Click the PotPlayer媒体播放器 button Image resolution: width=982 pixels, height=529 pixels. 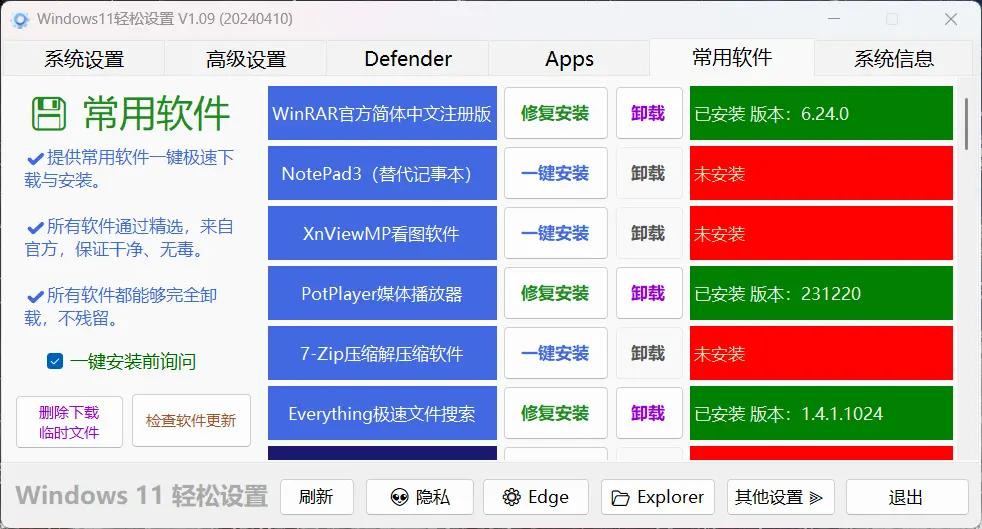[x=382, y=294]
